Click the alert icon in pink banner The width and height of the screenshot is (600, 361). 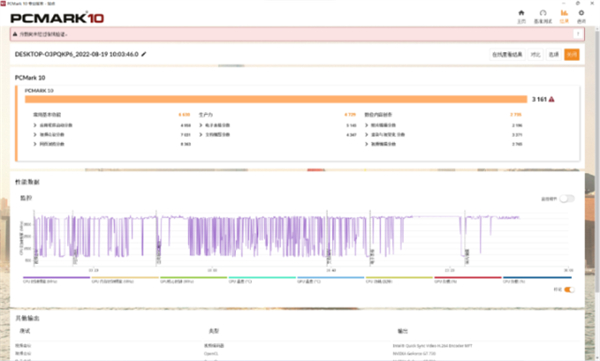click(15, 34)
